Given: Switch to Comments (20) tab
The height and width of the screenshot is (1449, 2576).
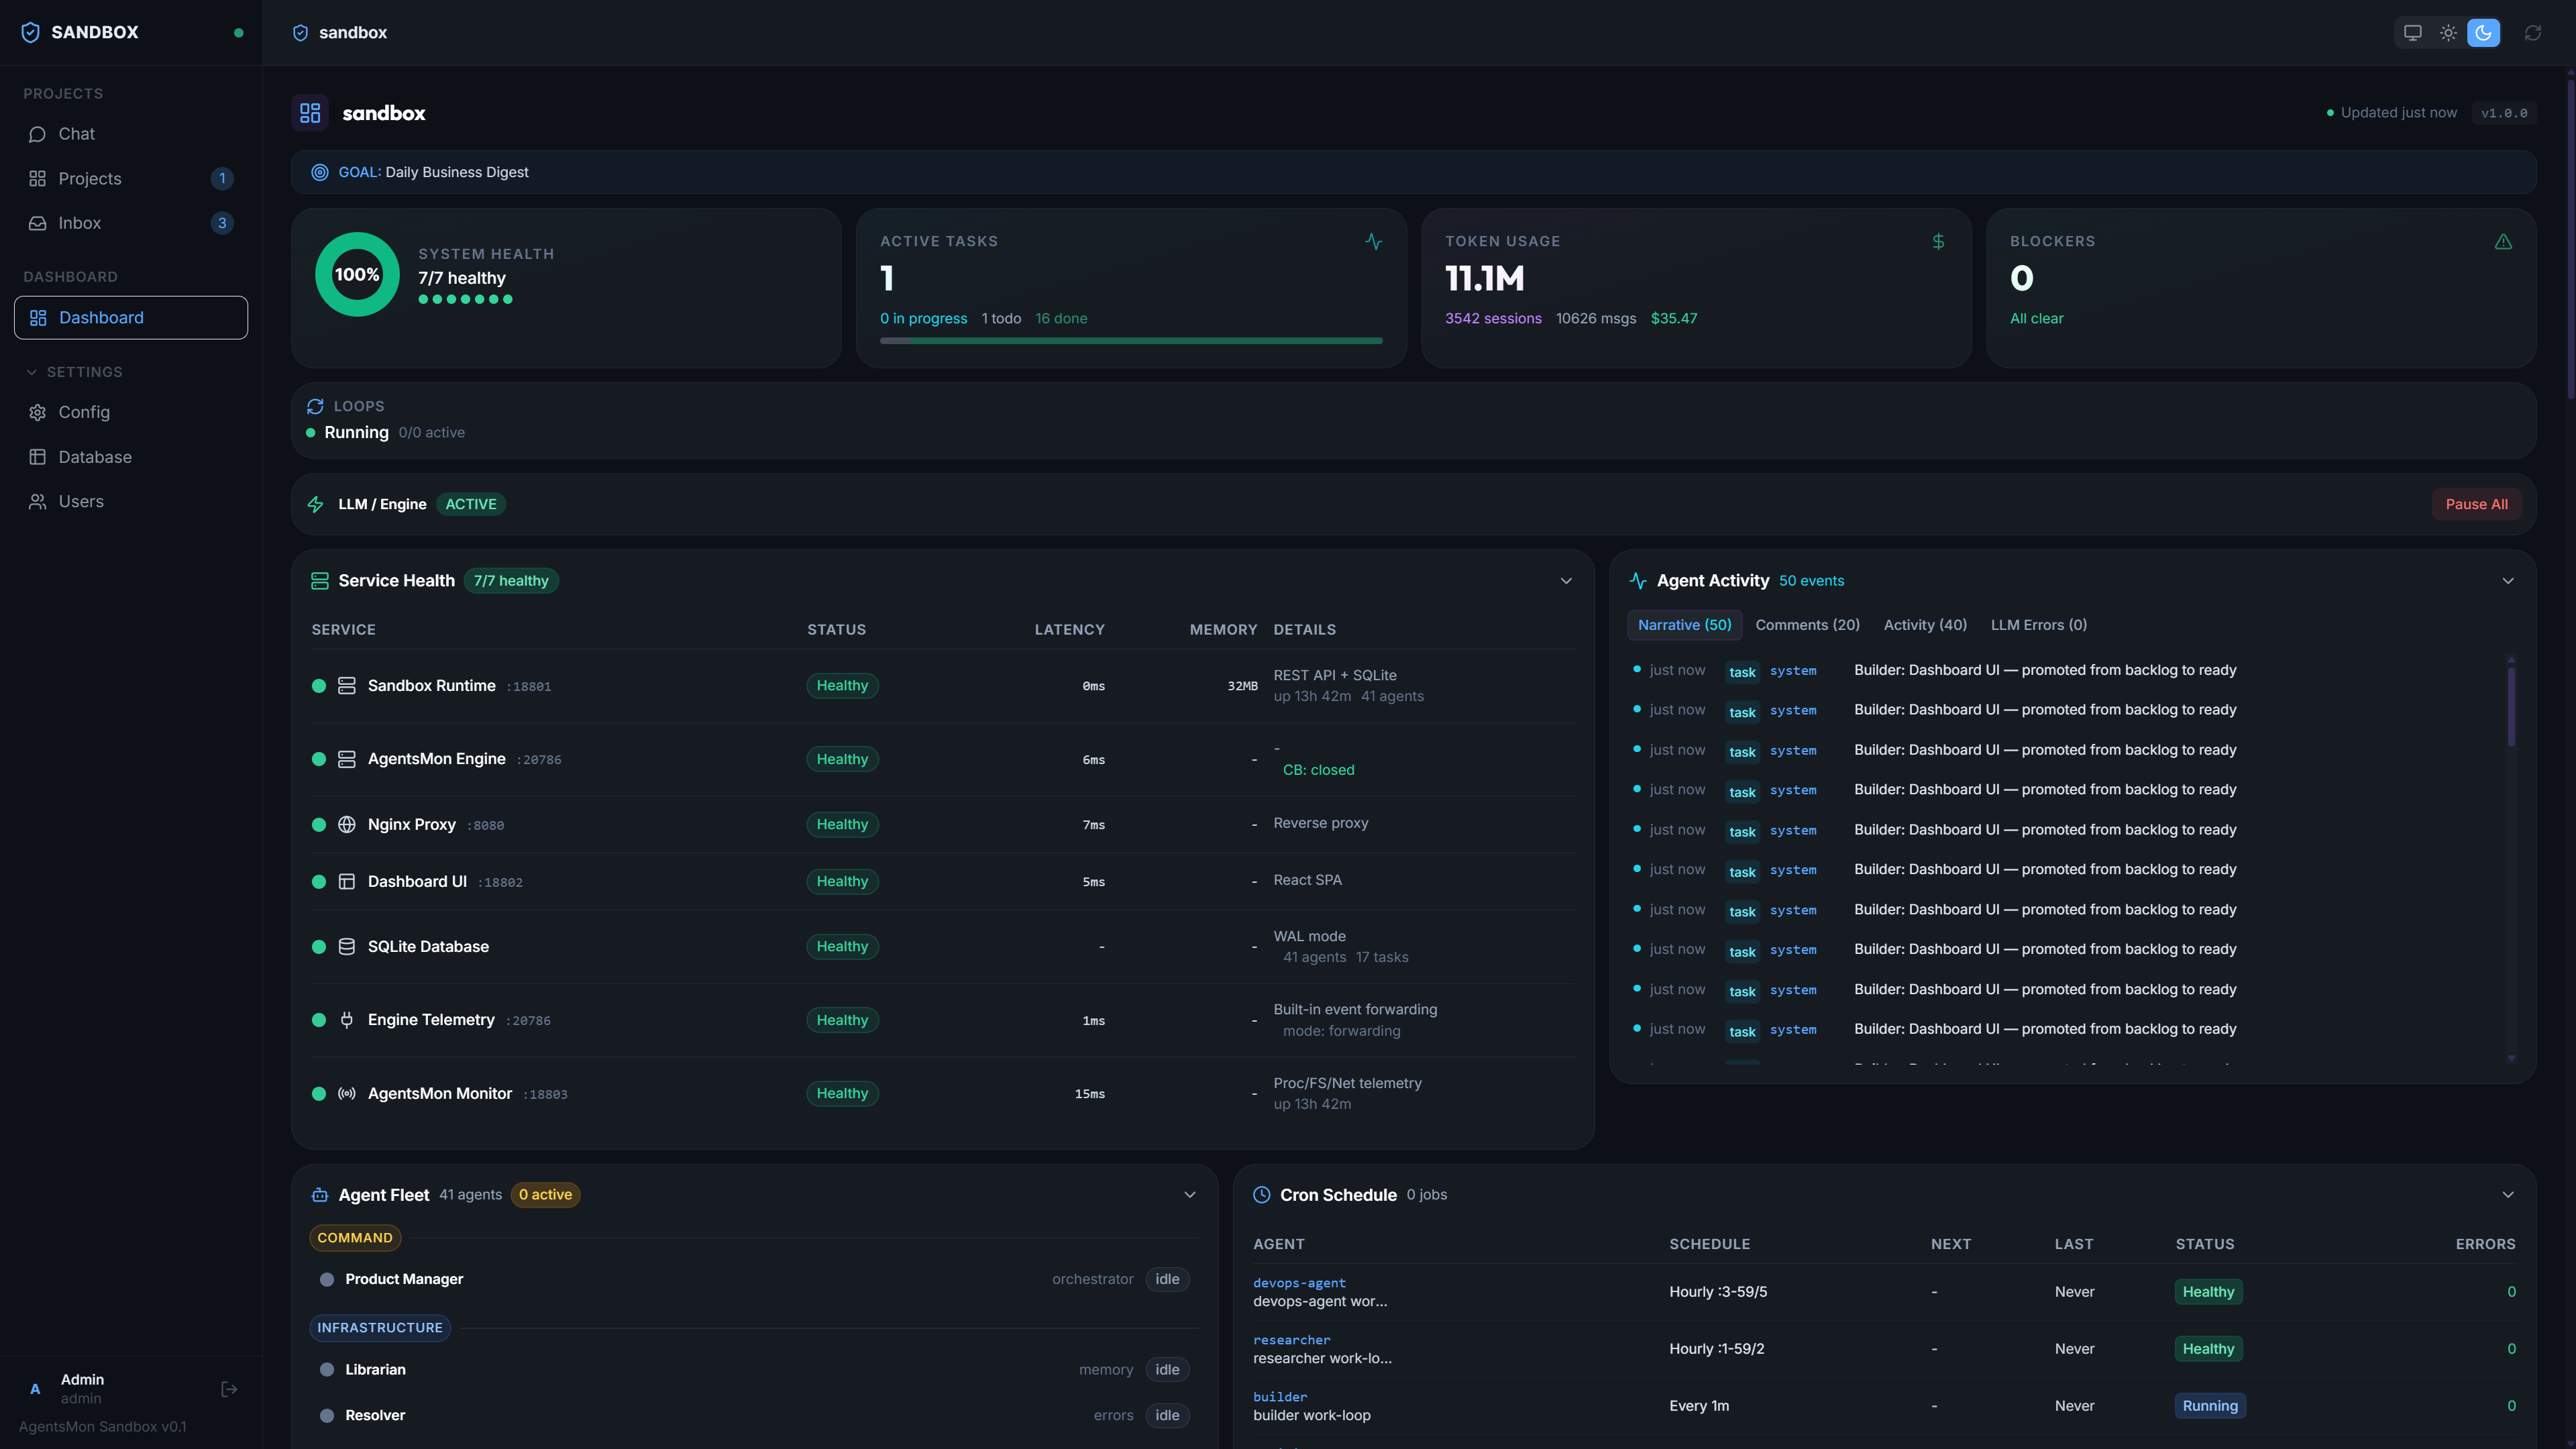Looking at the screenshot, I should coord(1807,625).
